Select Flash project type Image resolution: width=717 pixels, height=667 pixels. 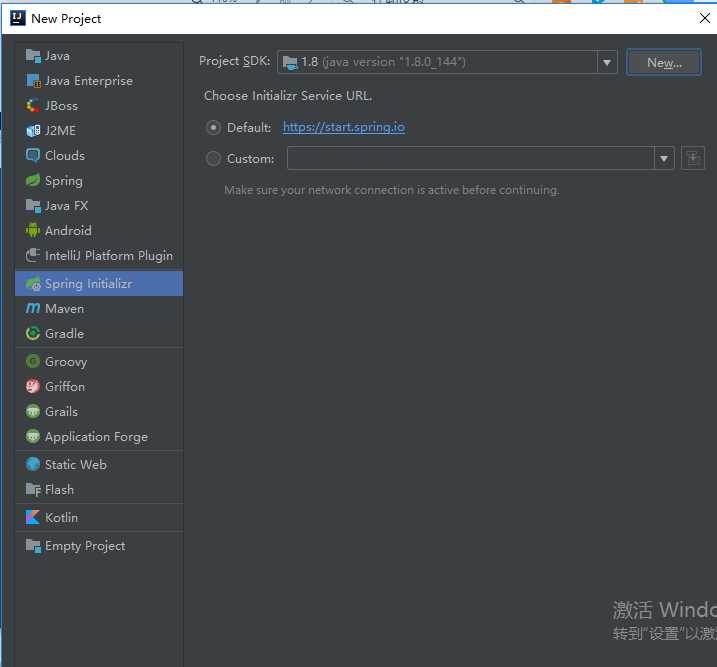click(x=99, y=490)
